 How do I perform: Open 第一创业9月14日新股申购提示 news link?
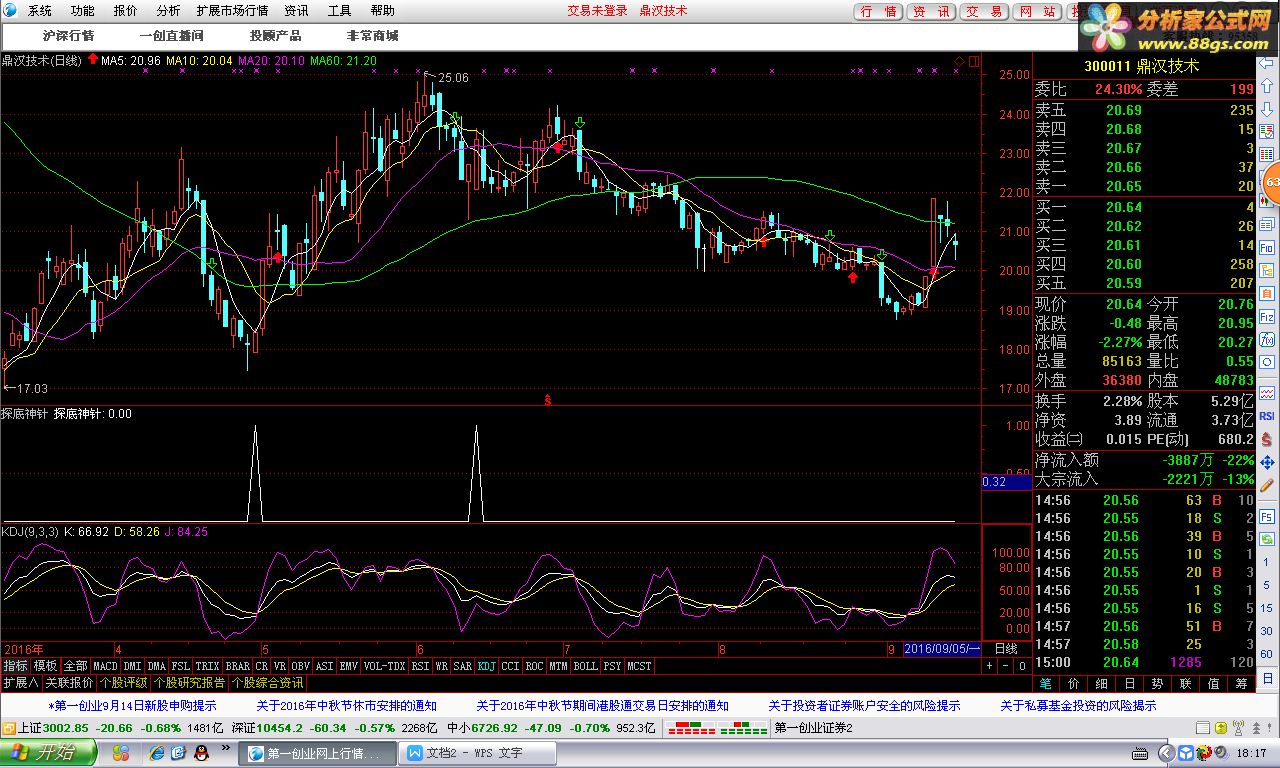tap(132, 706)
